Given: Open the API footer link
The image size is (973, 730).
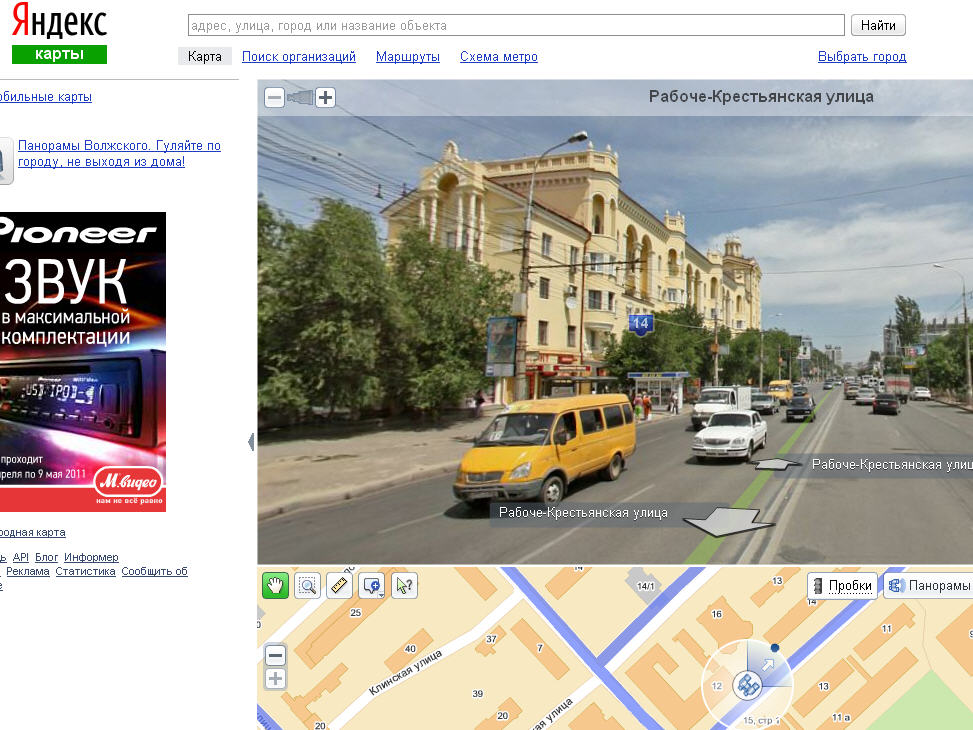Looking at the screenshot, I should click(x=20, y=557).
